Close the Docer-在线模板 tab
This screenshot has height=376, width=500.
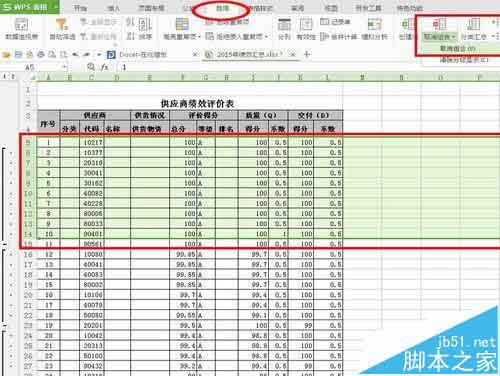pos(196,54)
